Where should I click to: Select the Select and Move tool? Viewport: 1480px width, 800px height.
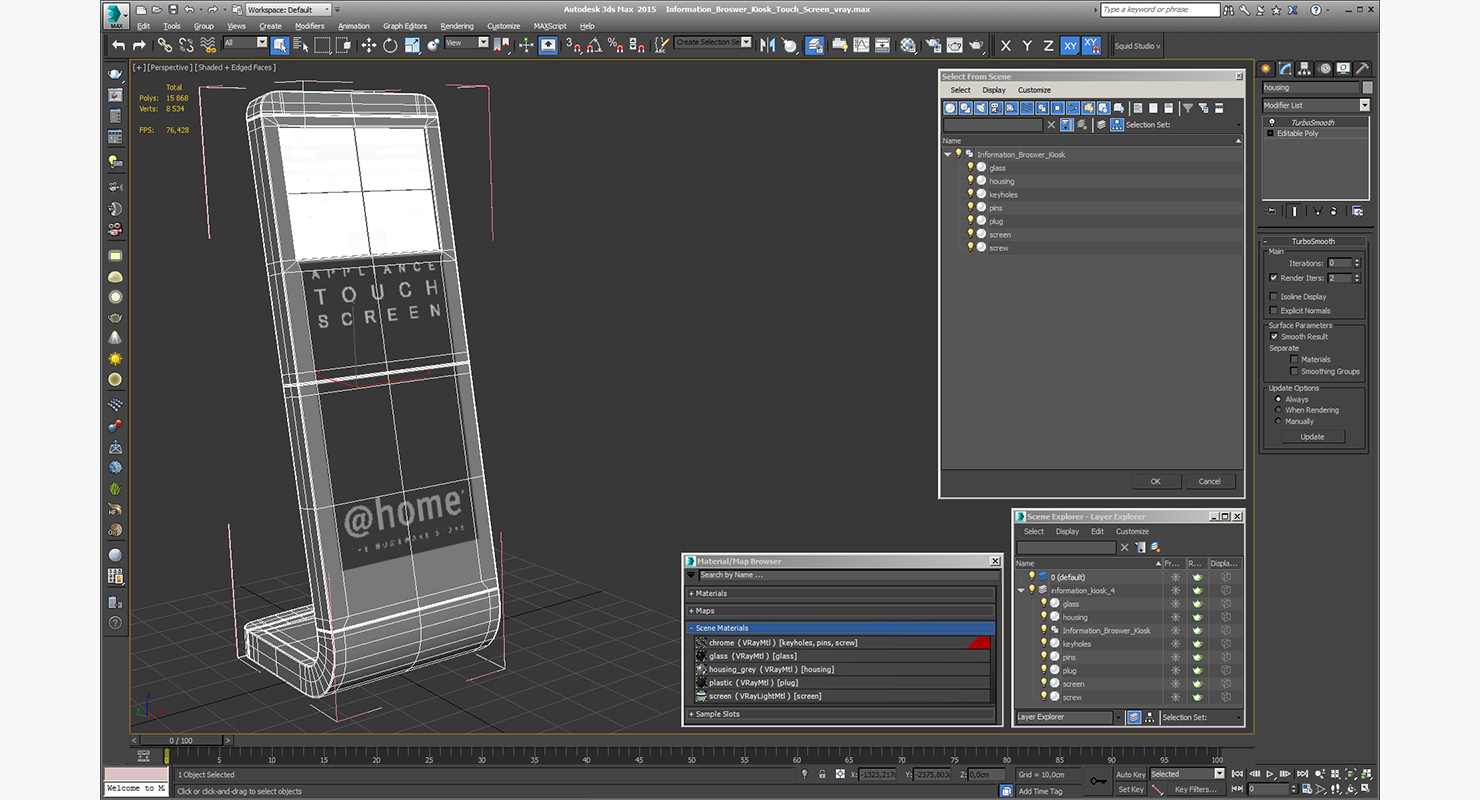coord(368,45)
